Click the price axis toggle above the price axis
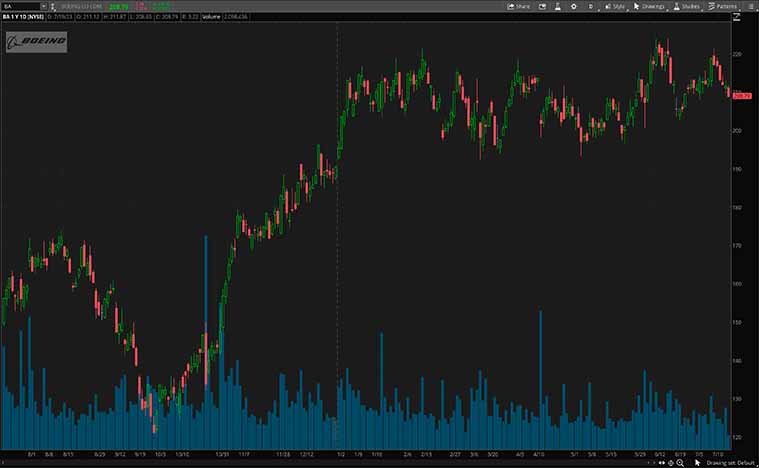The image size is (759, 468). (736, 17)
